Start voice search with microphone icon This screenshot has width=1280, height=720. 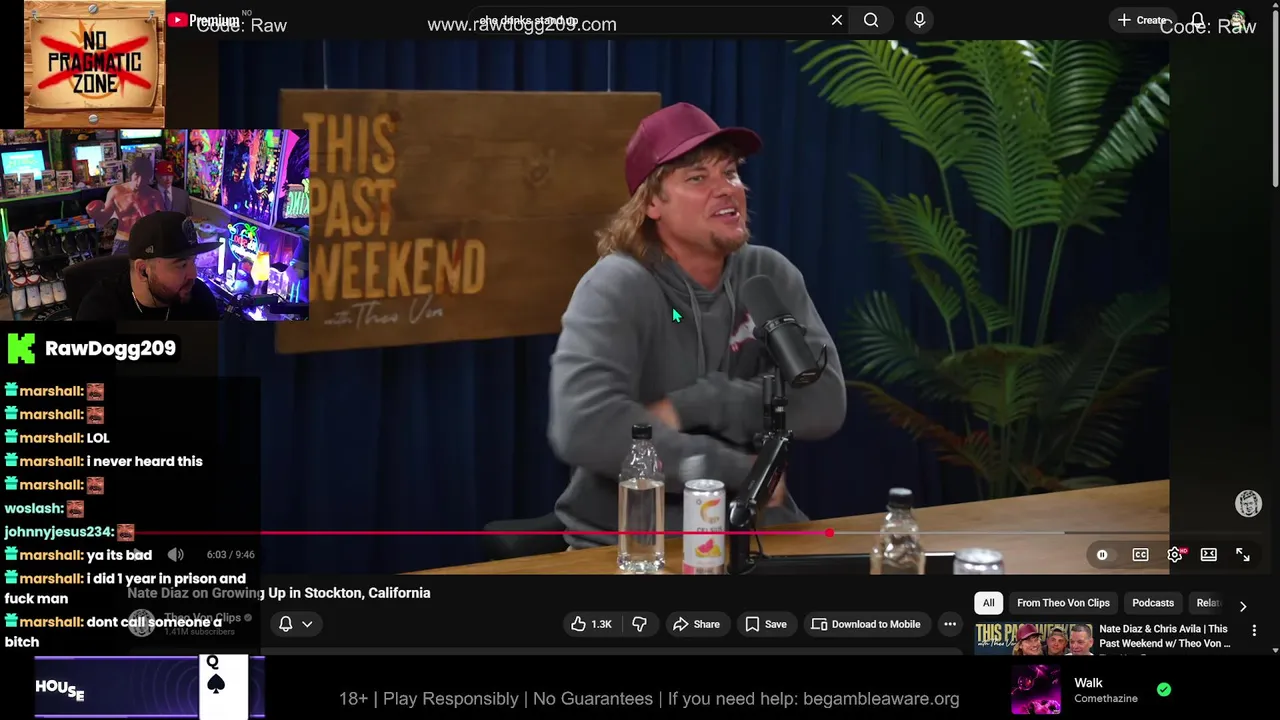pyautogui.click(x=919, y=20)
